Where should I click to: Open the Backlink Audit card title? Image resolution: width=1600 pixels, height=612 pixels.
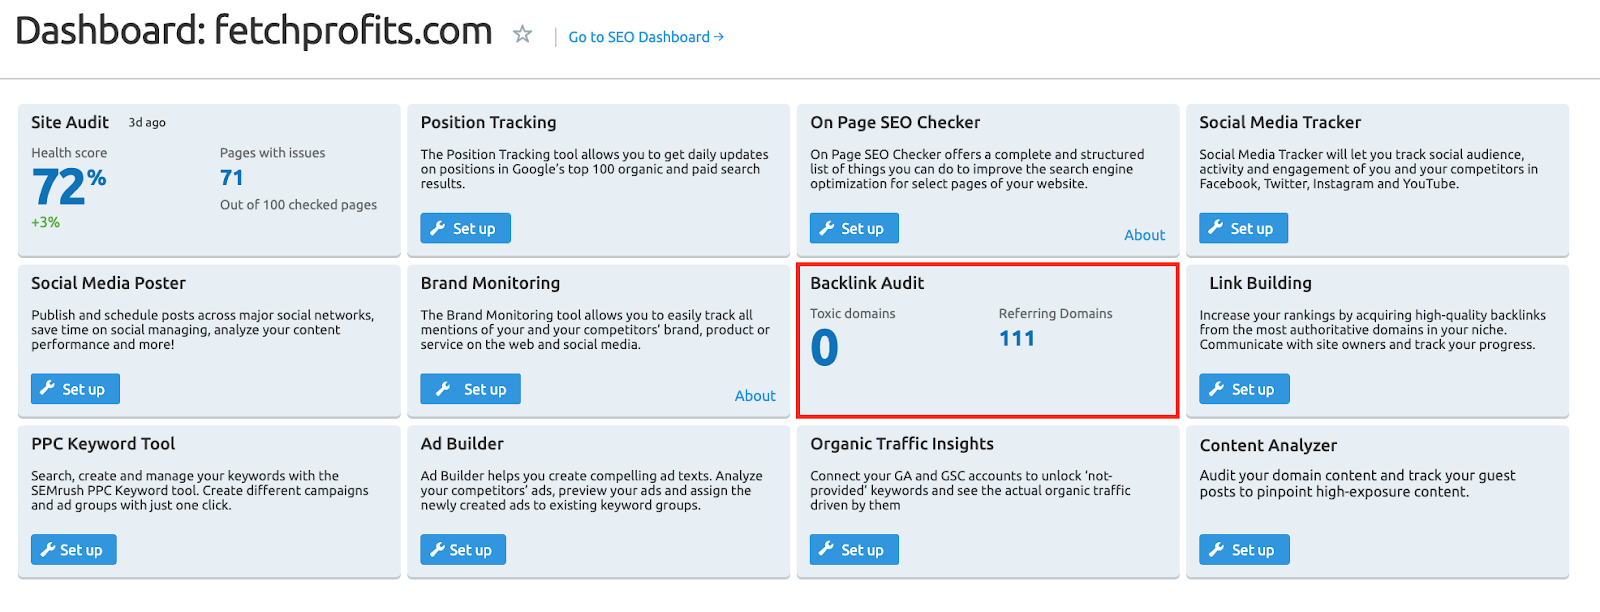coord(867,283)
